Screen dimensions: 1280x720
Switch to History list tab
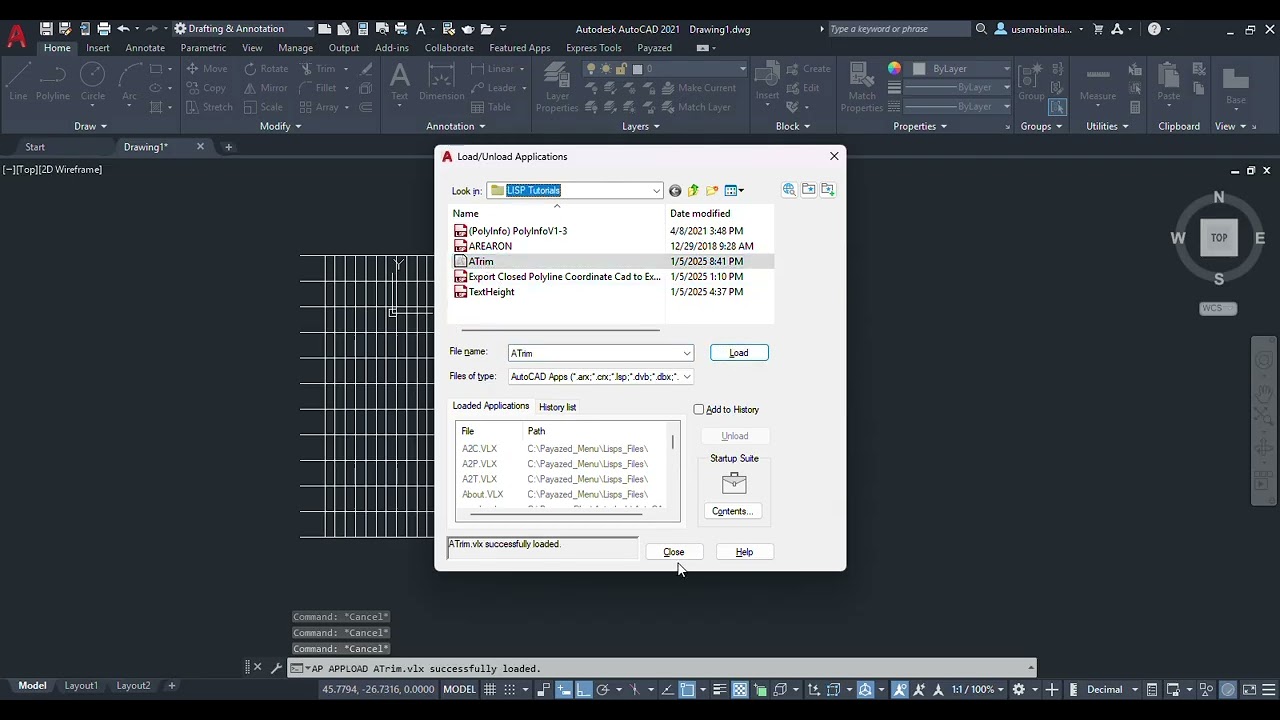(557, 407)
